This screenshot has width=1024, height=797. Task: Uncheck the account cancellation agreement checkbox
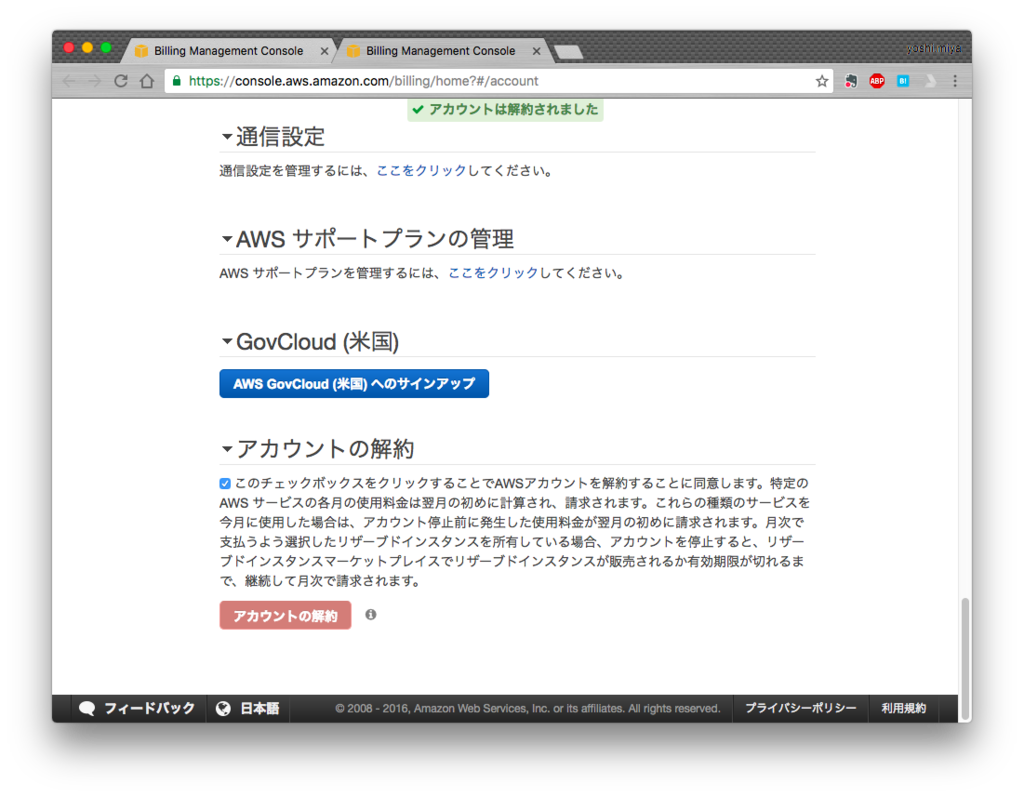(x=225, y=483)
